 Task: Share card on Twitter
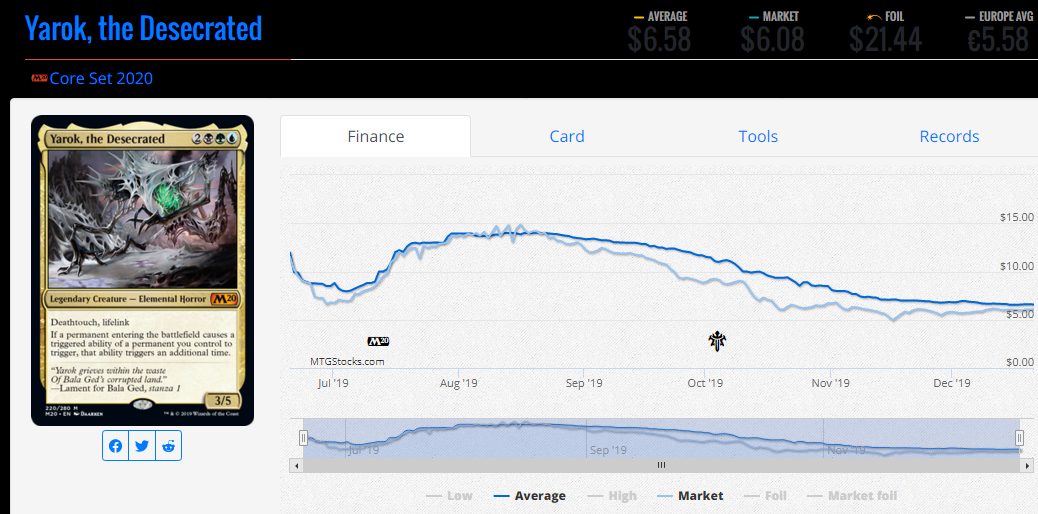142,446
